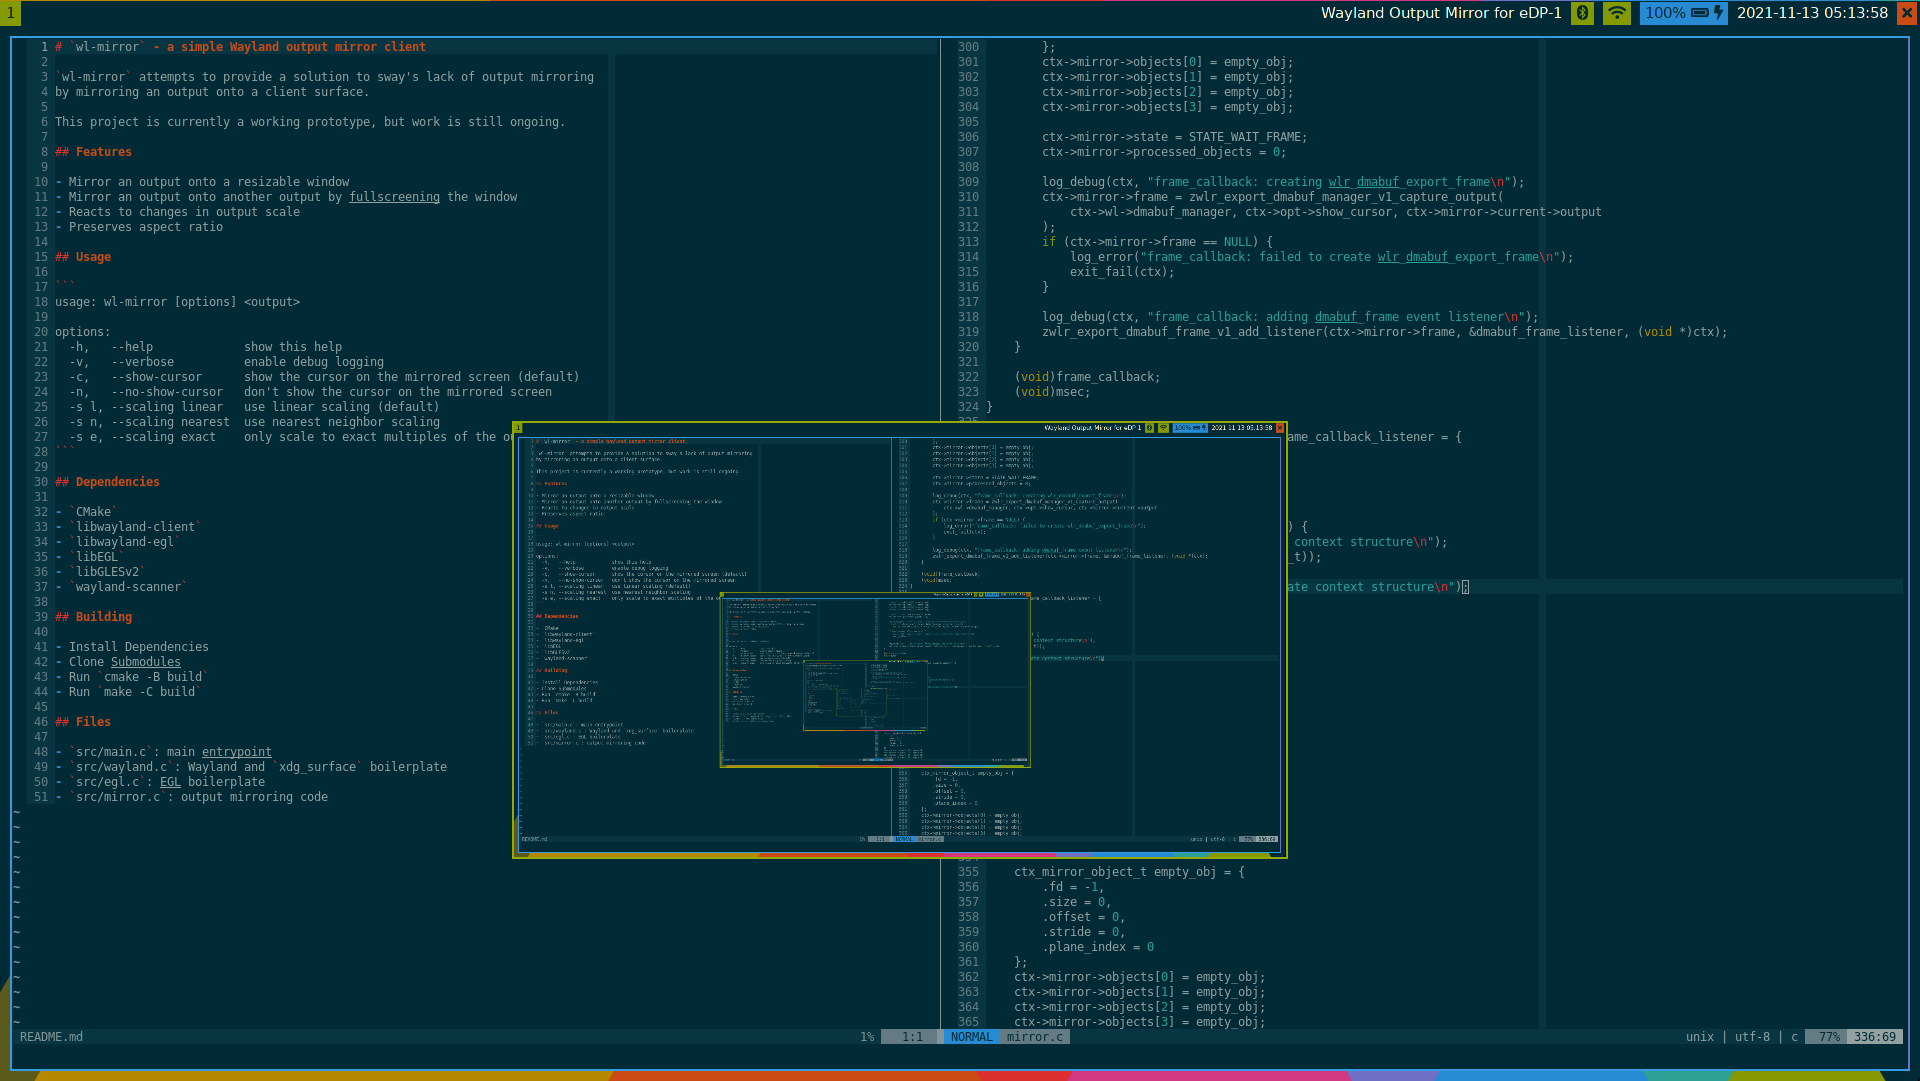Click the underlined word 'Submodules'
Screen dimensions: 1920x1081
point(146,662)
